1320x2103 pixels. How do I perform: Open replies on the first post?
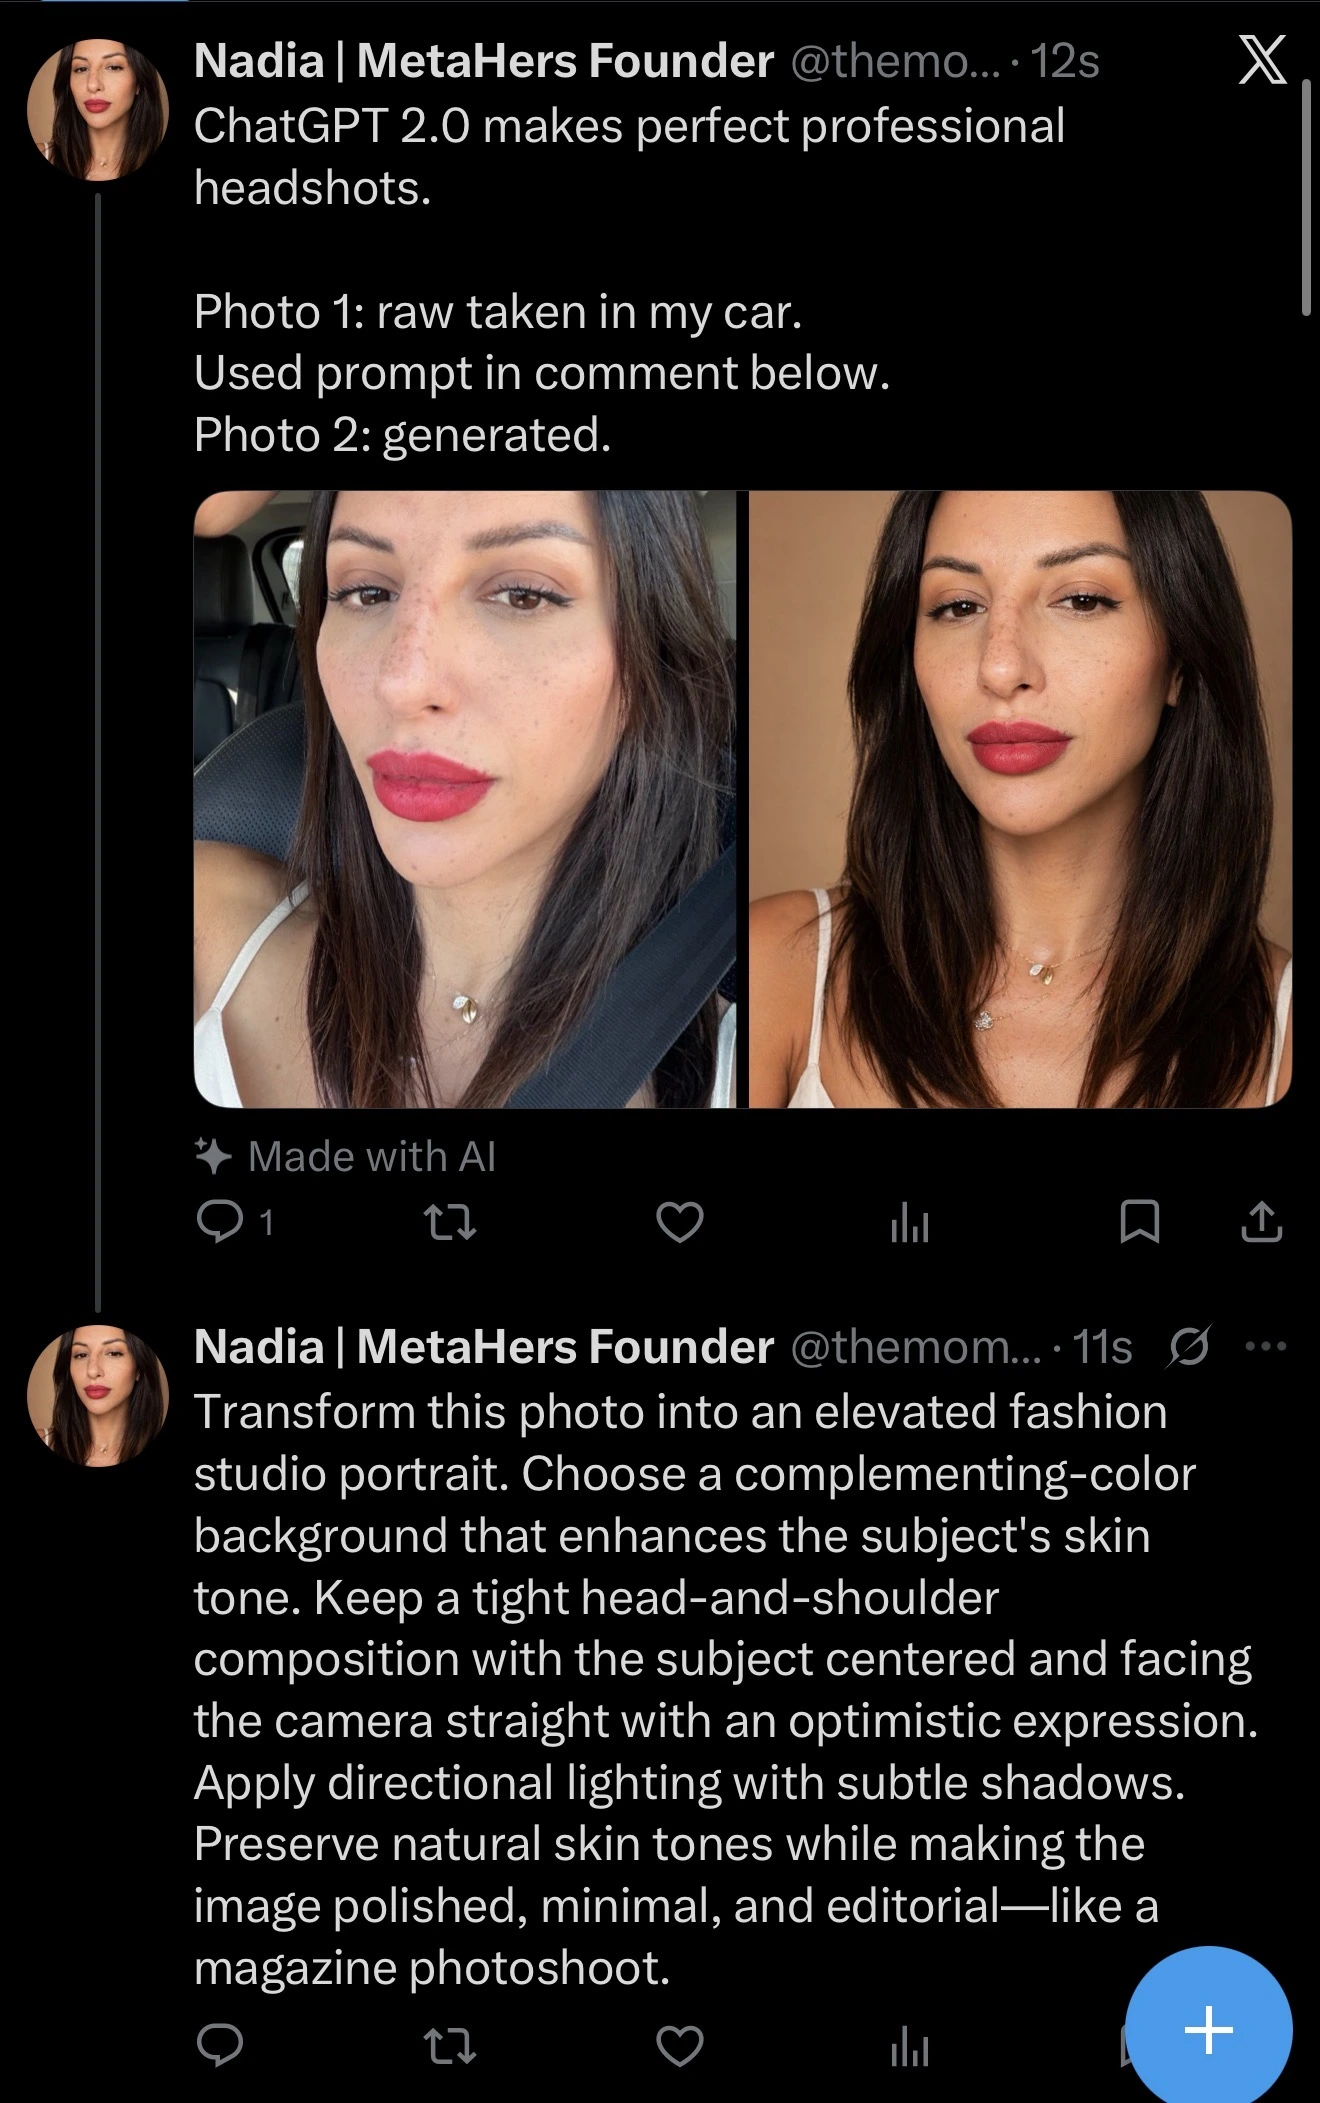tap(219, 1222)
